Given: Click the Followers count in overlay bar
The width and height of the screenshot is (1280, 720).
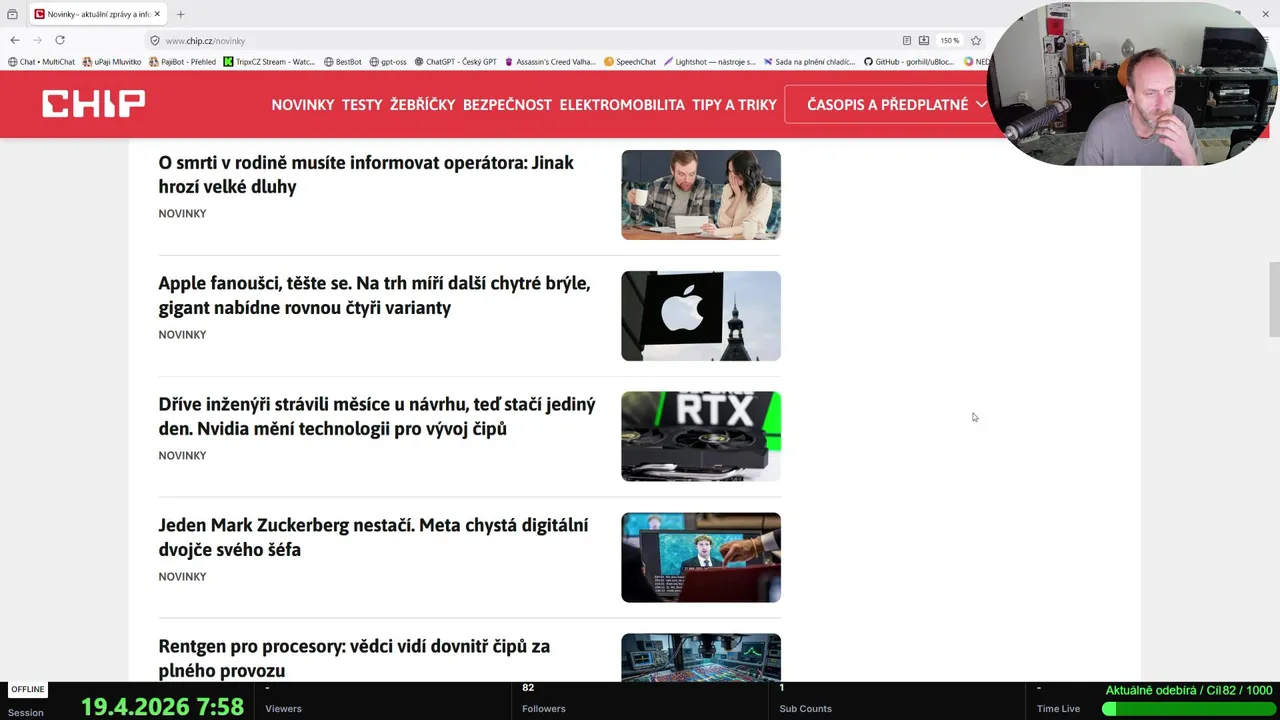Looking at the screenshot, I should tap(528, 688).
